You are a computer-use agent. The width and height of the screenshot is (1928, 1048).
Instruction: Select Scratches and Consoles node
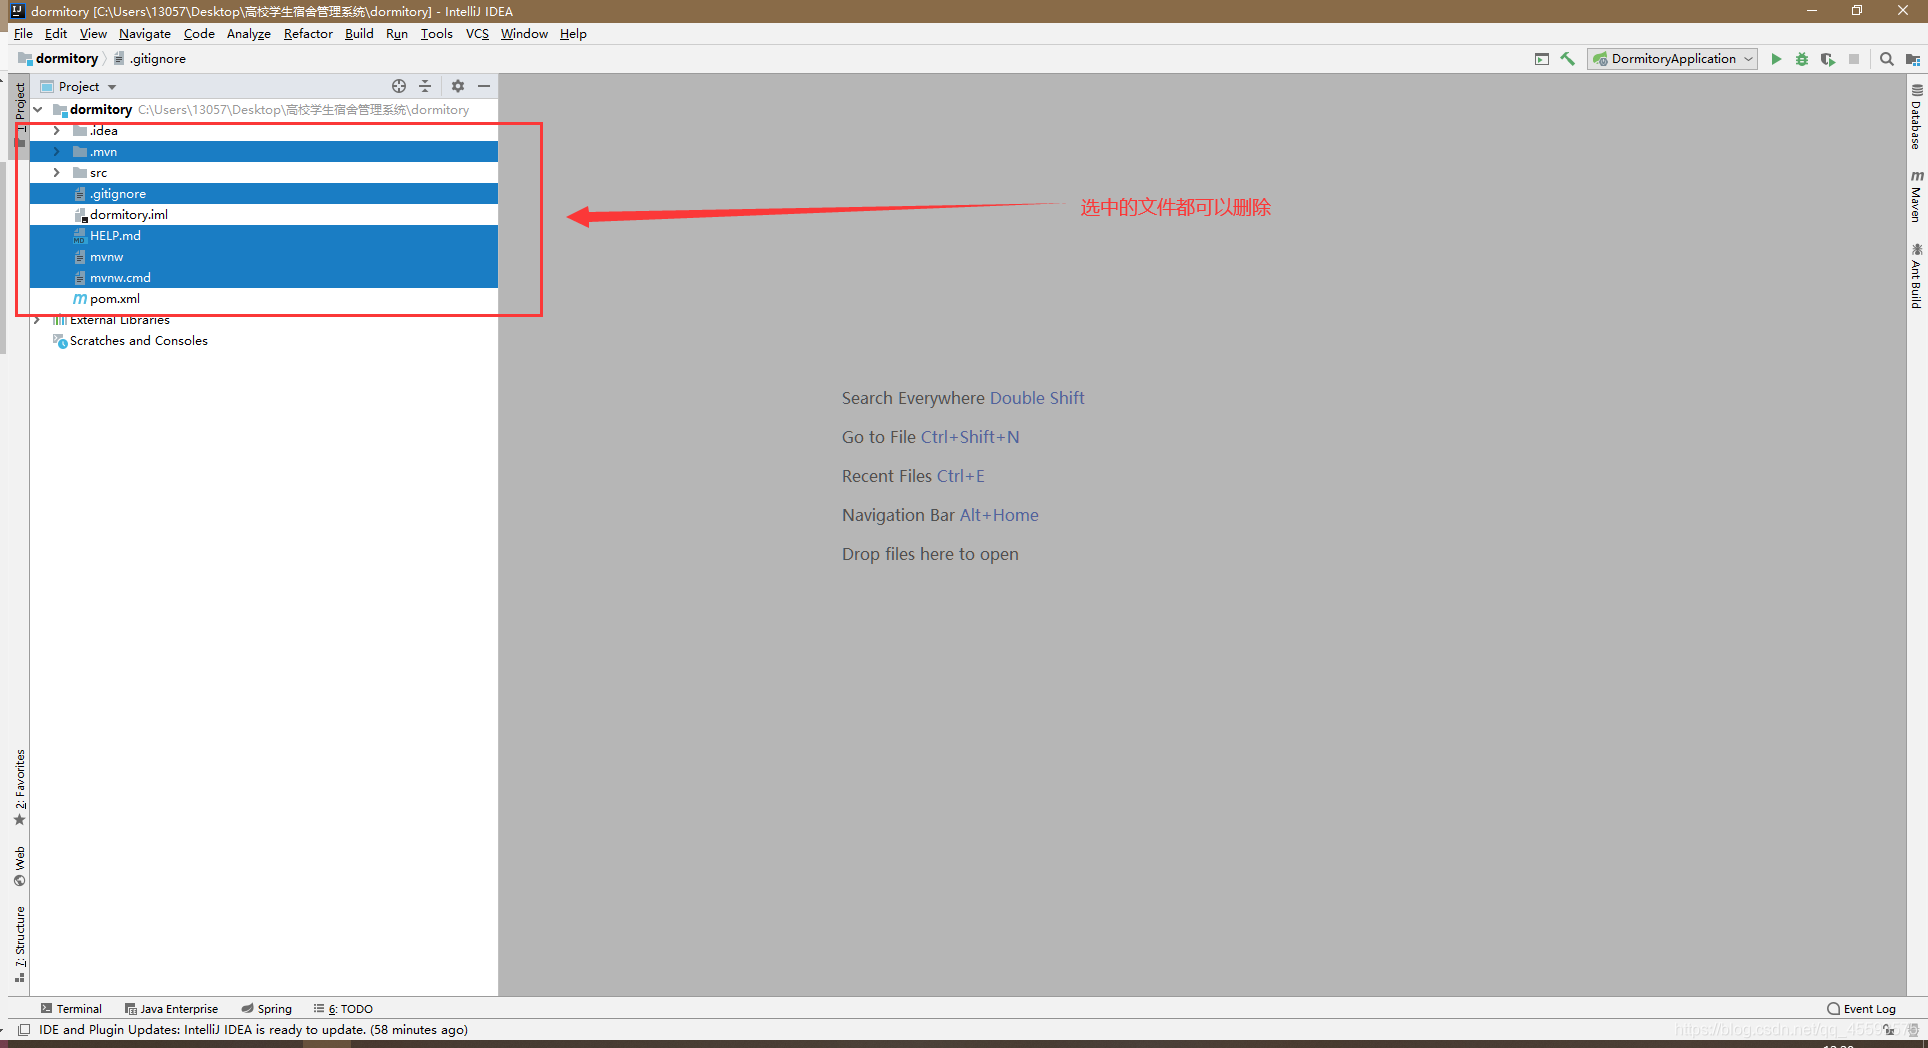(x=264, y=341)
